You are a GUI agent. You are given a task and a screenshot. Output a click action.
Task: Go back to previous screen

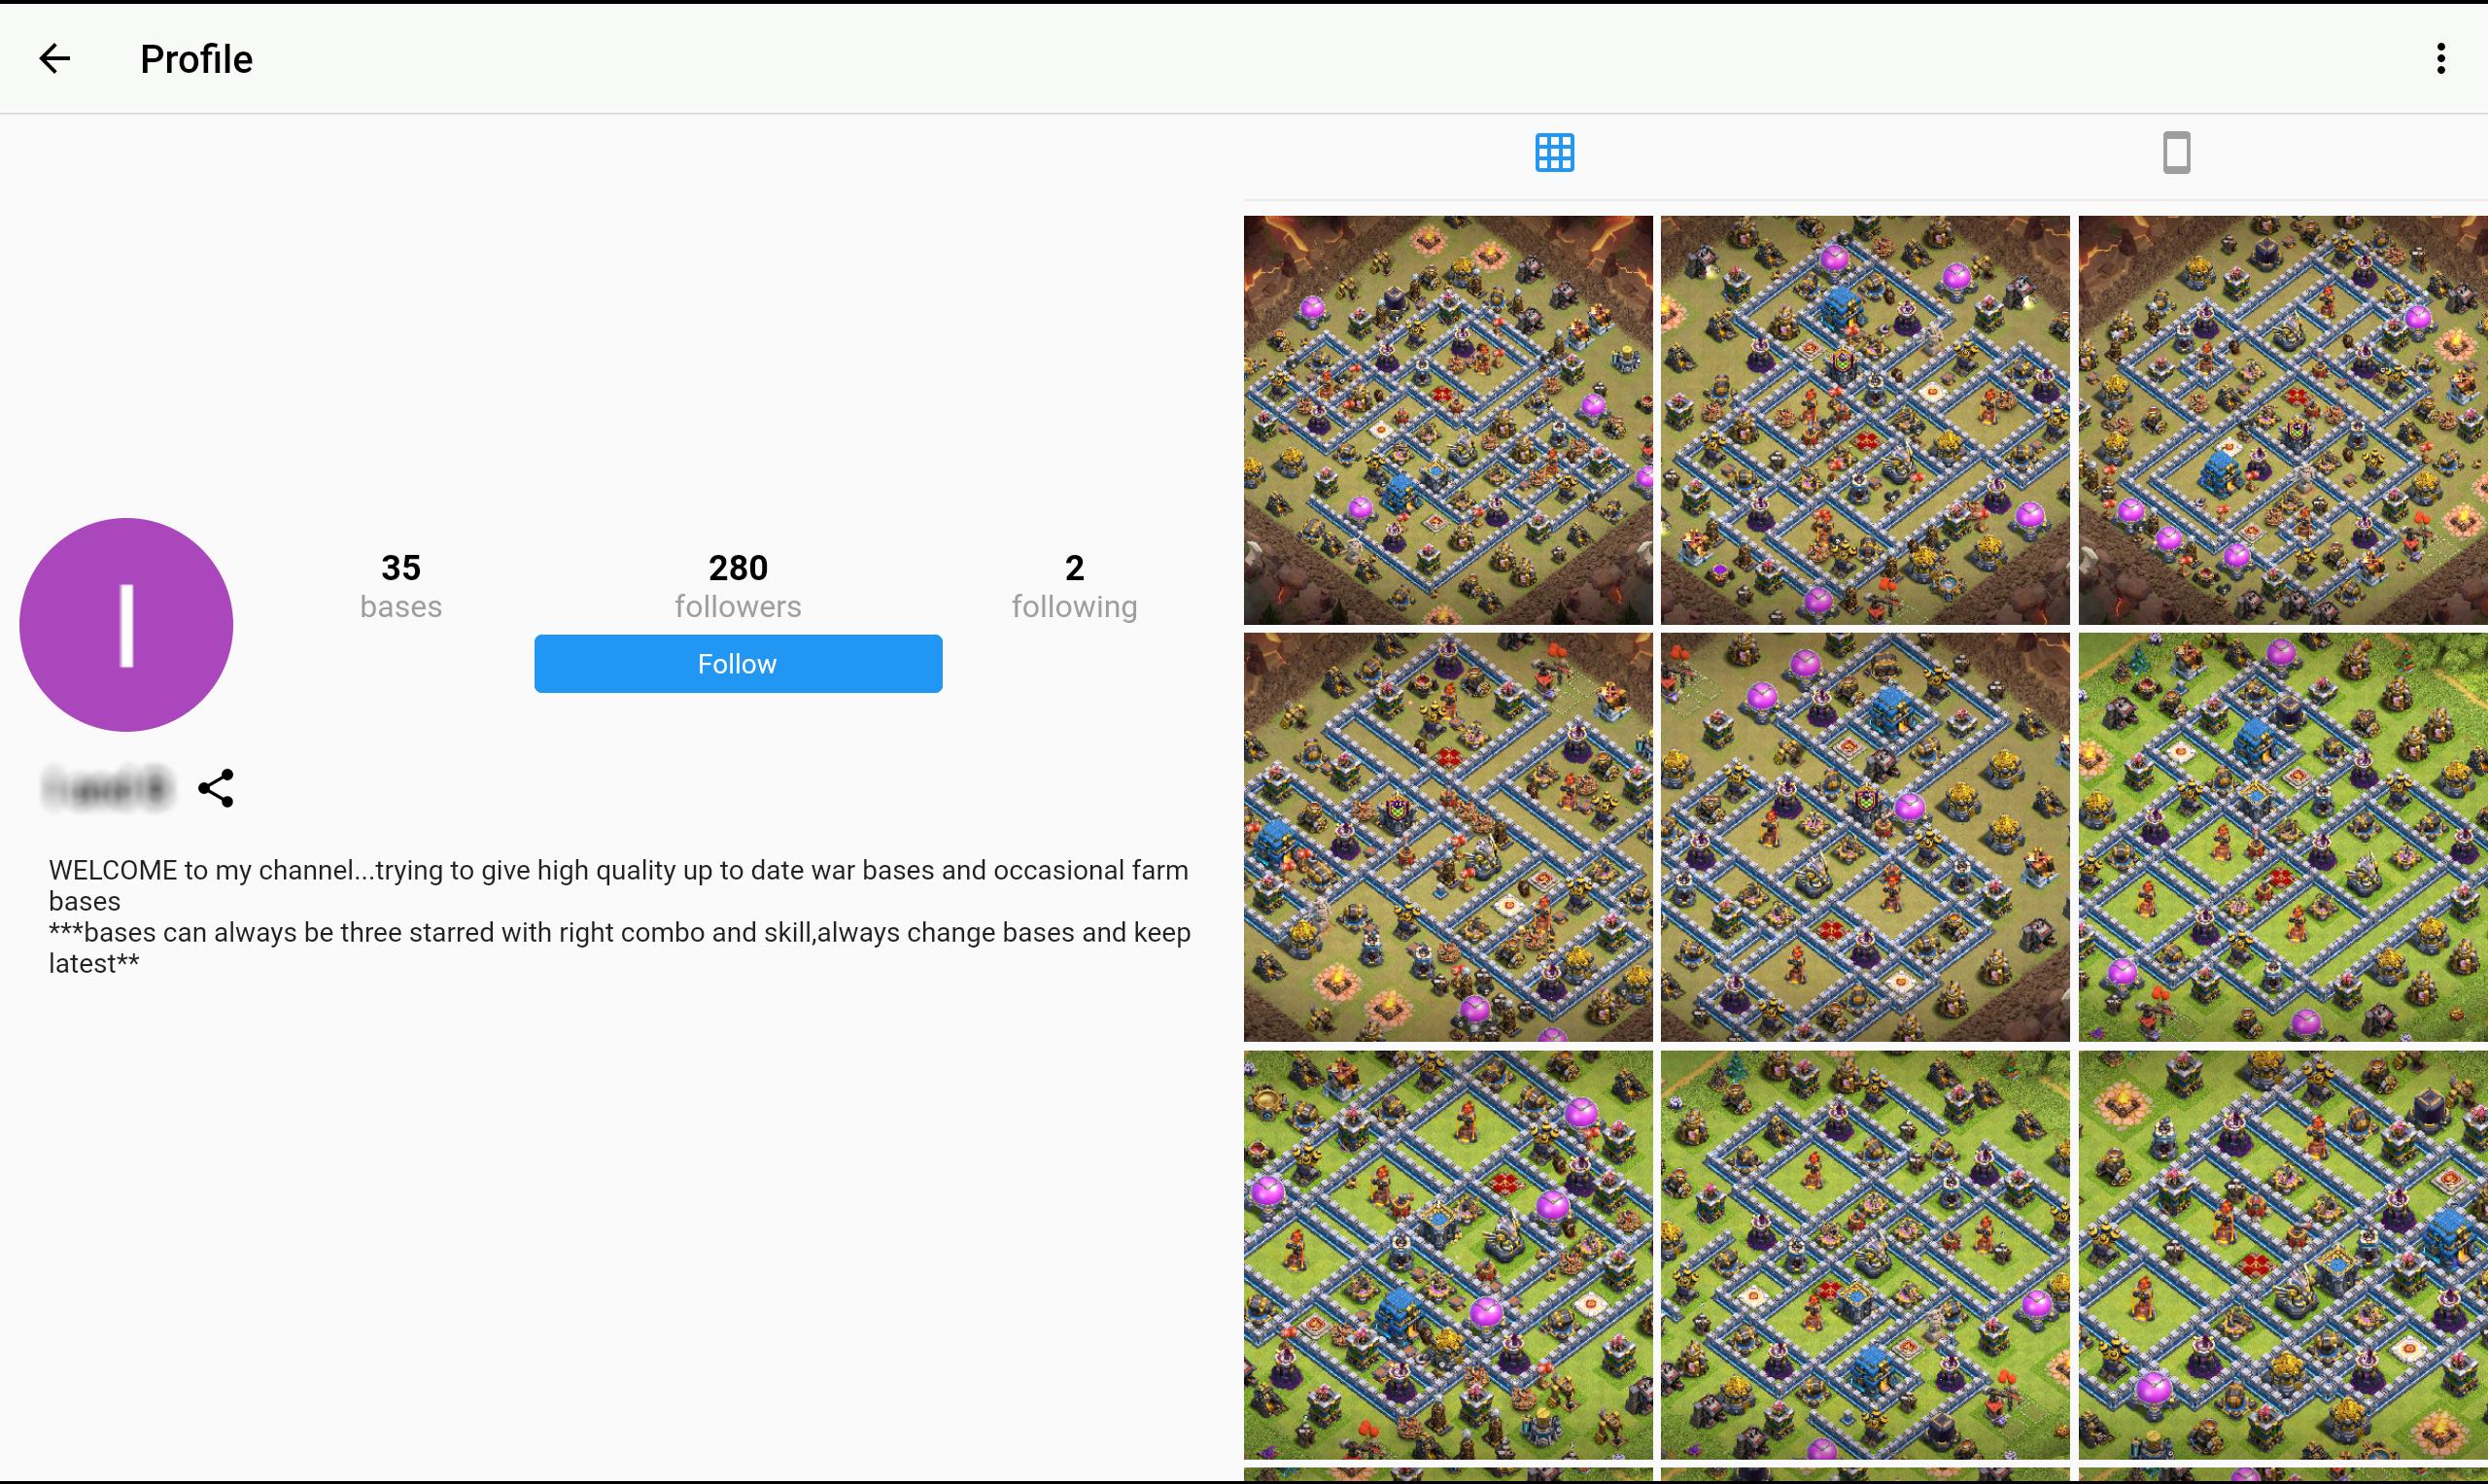(53, 58)
